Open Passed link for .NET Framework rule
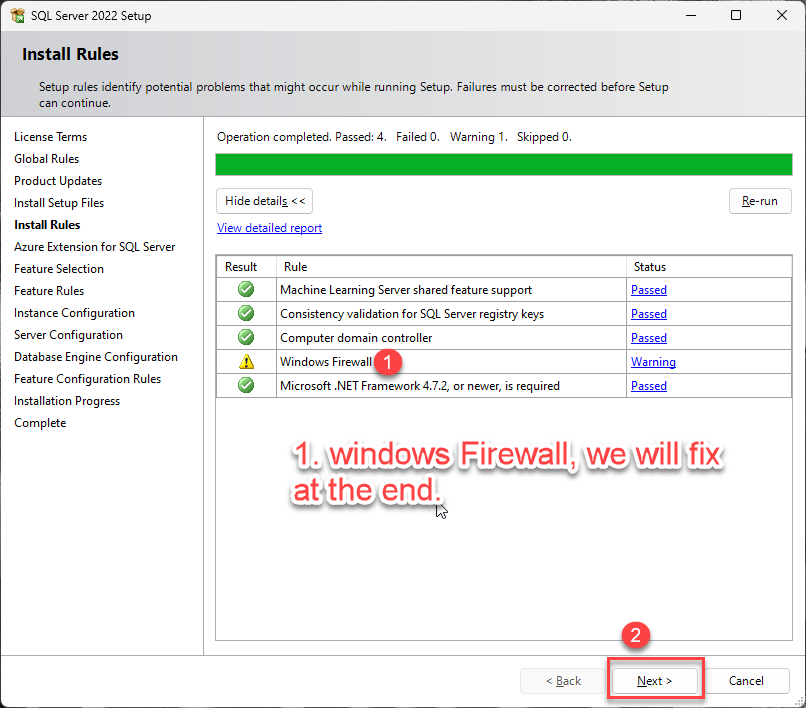Viewport: 806px width, 708px height. pos(648,386)
